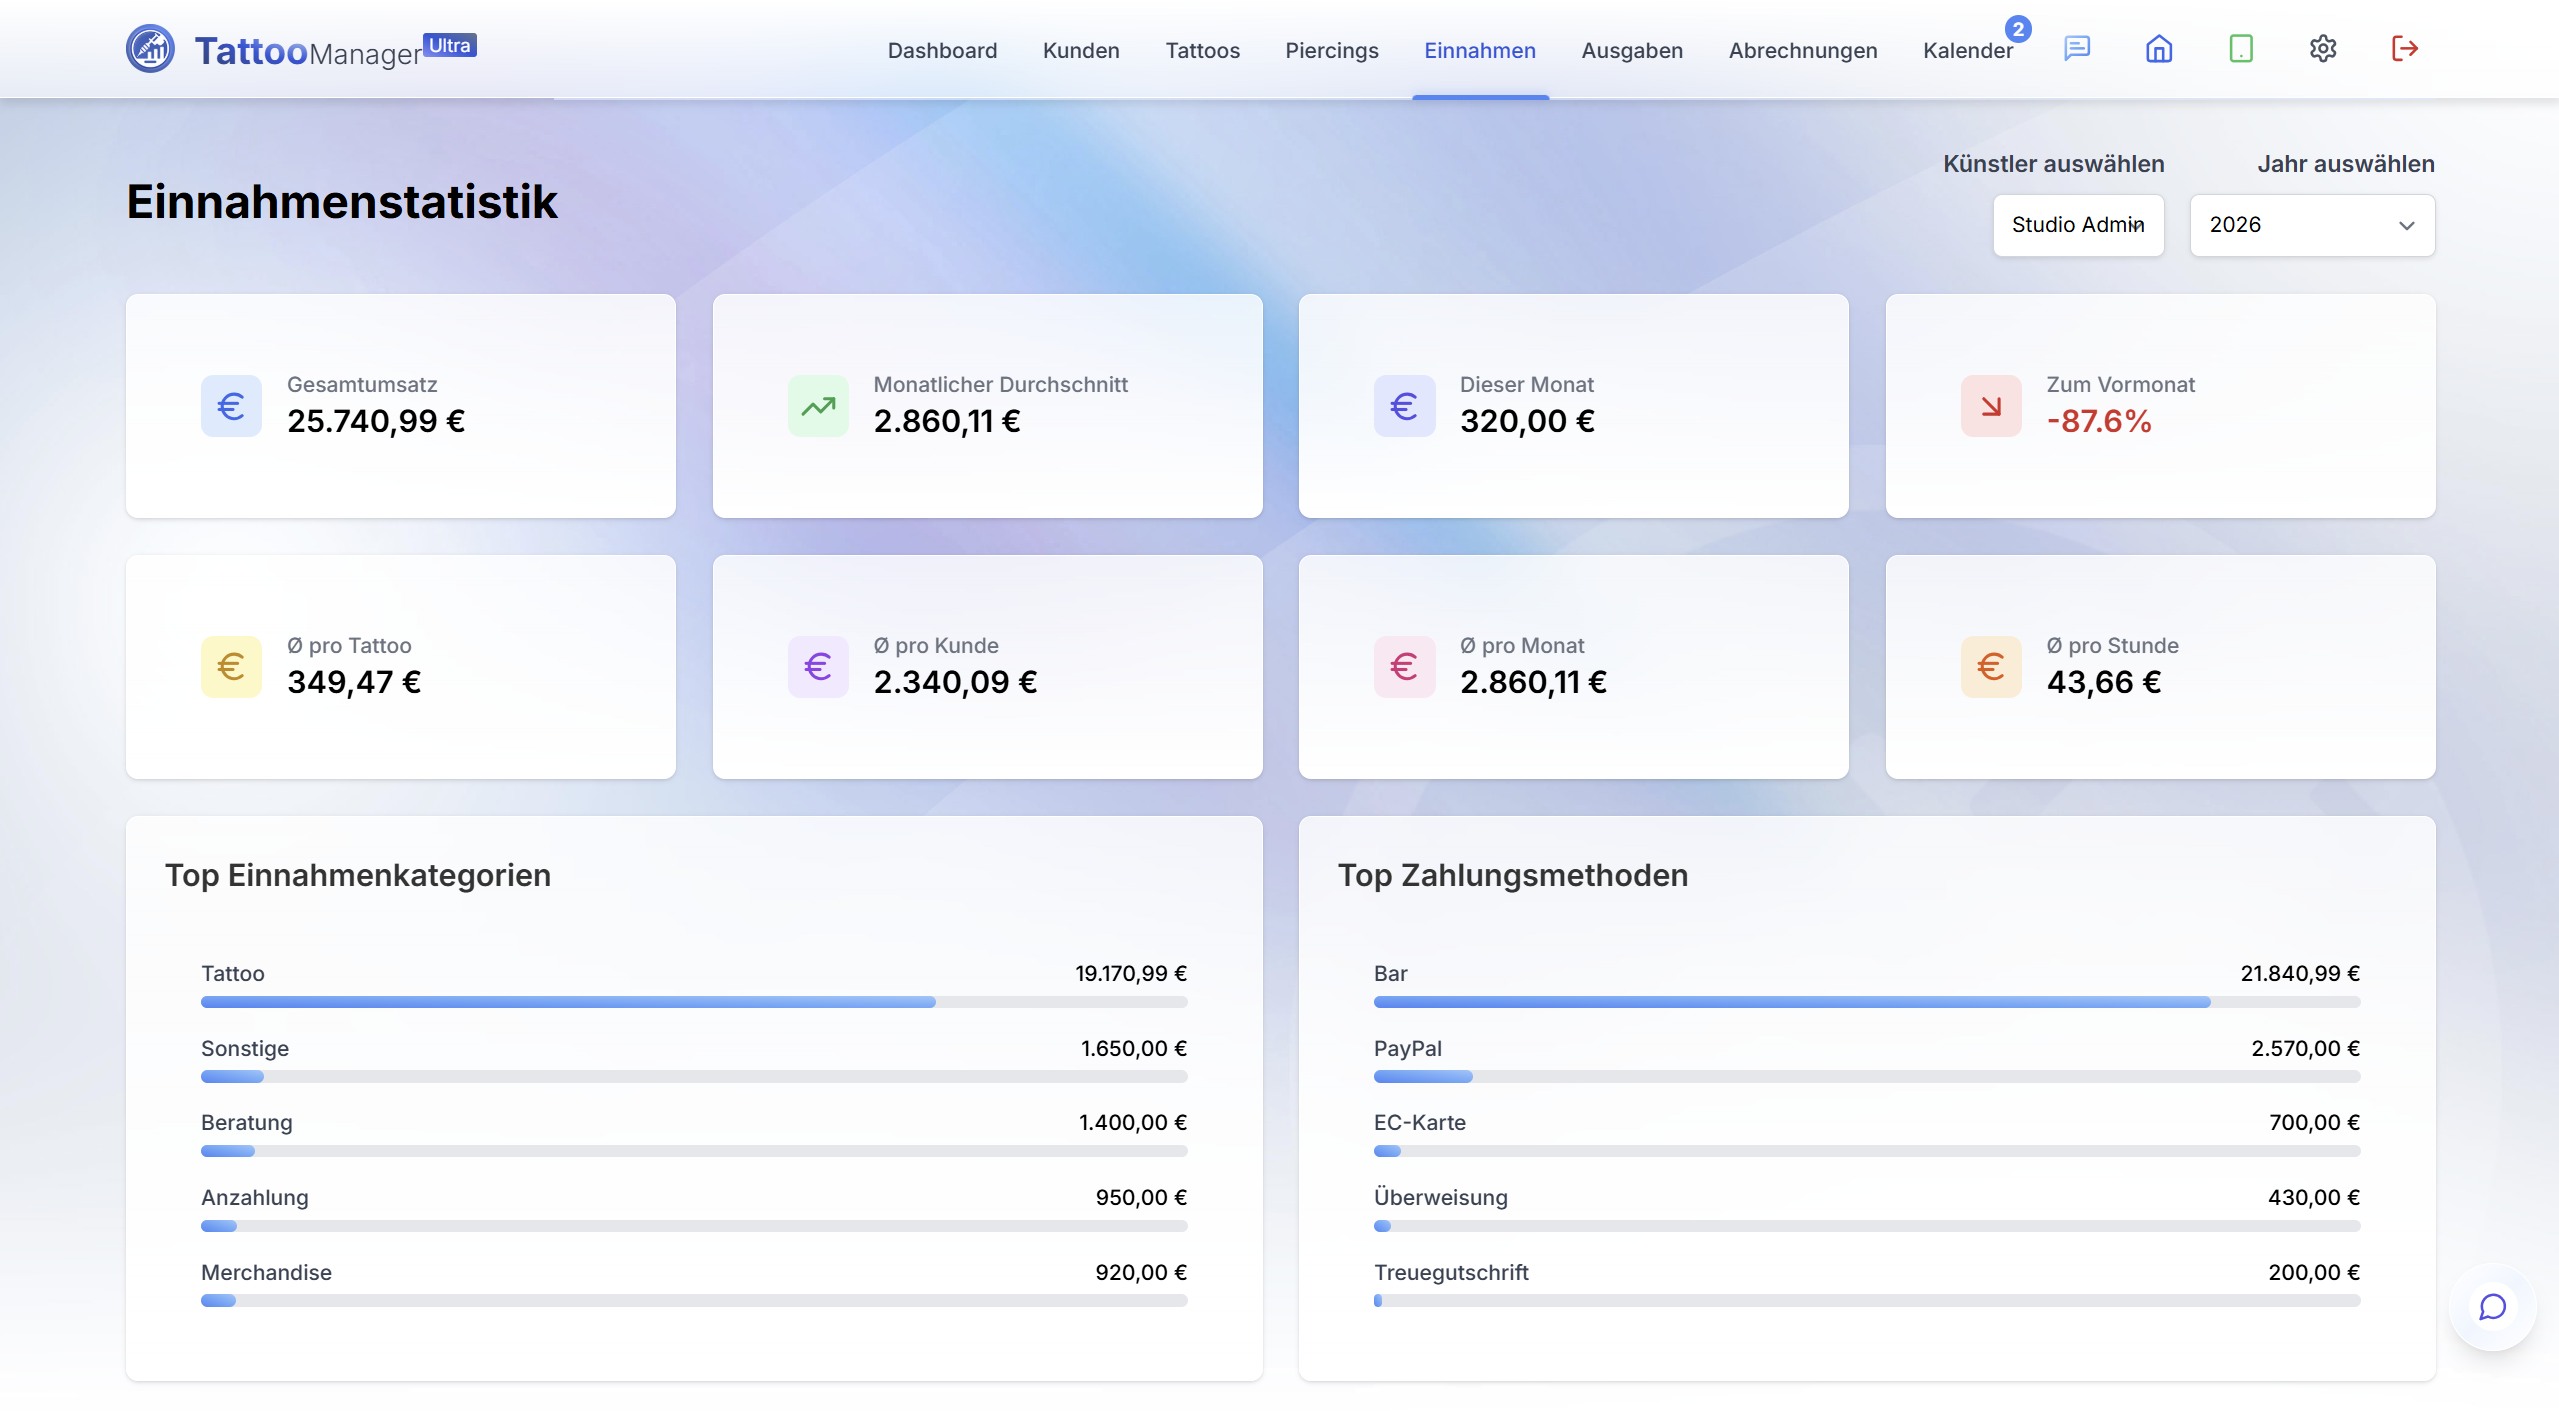This screenshot has width=2559, height=1411.
Task: Switch to the Tattoos tab
Action: tap(1202, 50)
